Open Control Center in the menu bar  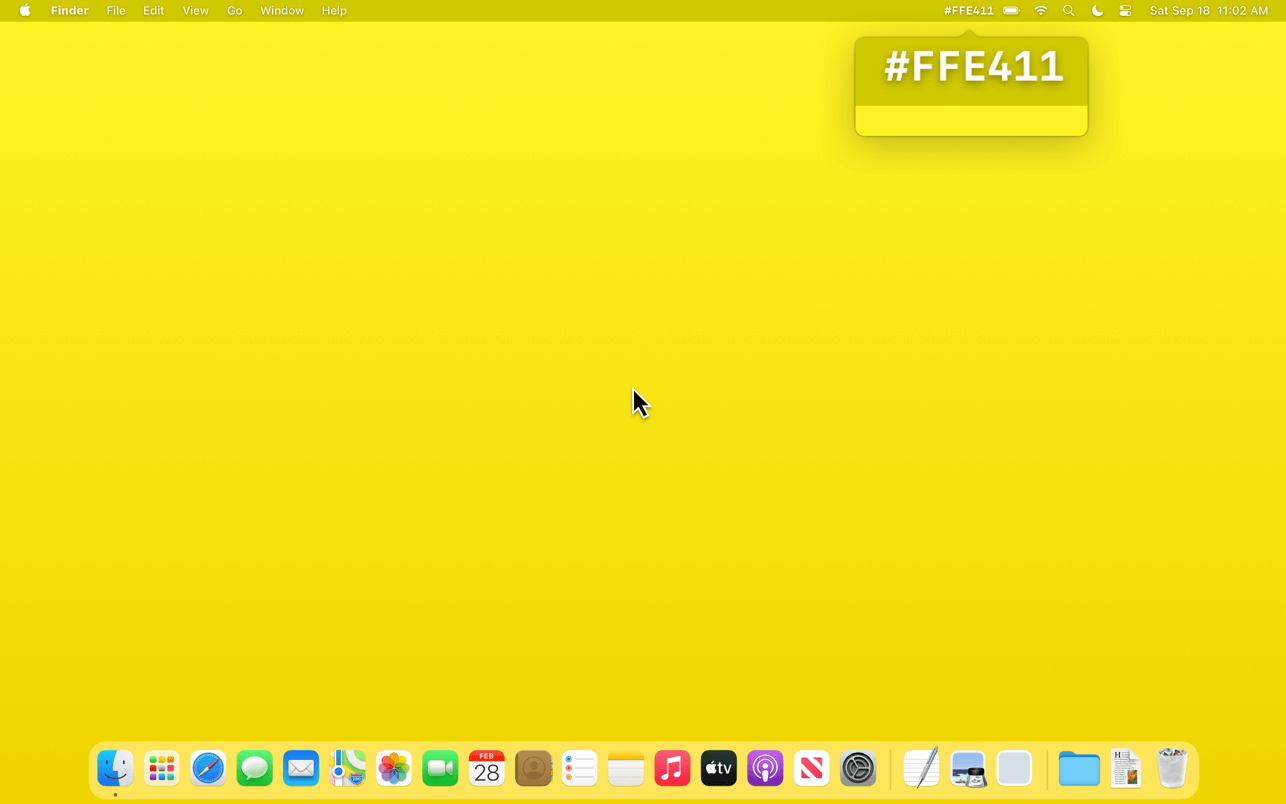1126,11
